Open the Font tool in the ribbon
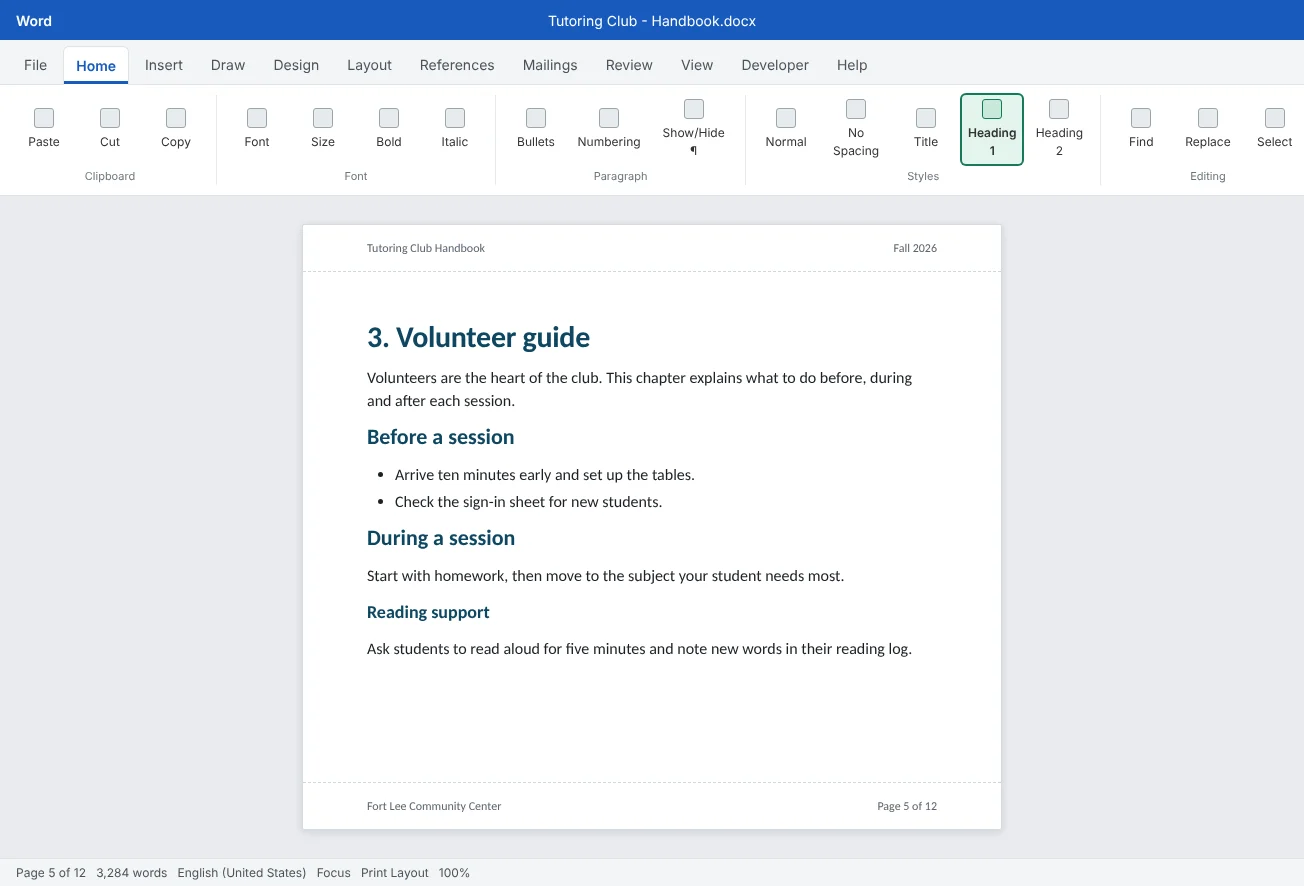Viewport: 1304px width, 886px height. [x=257, y=130]
